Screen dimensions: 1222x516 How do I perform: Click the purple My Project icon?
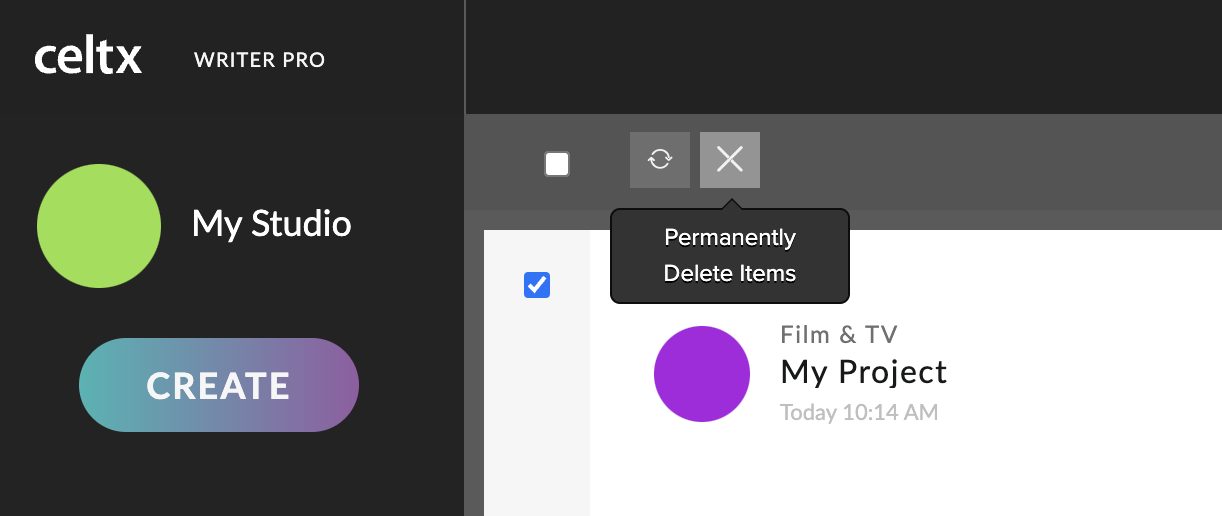pos(702,374)
